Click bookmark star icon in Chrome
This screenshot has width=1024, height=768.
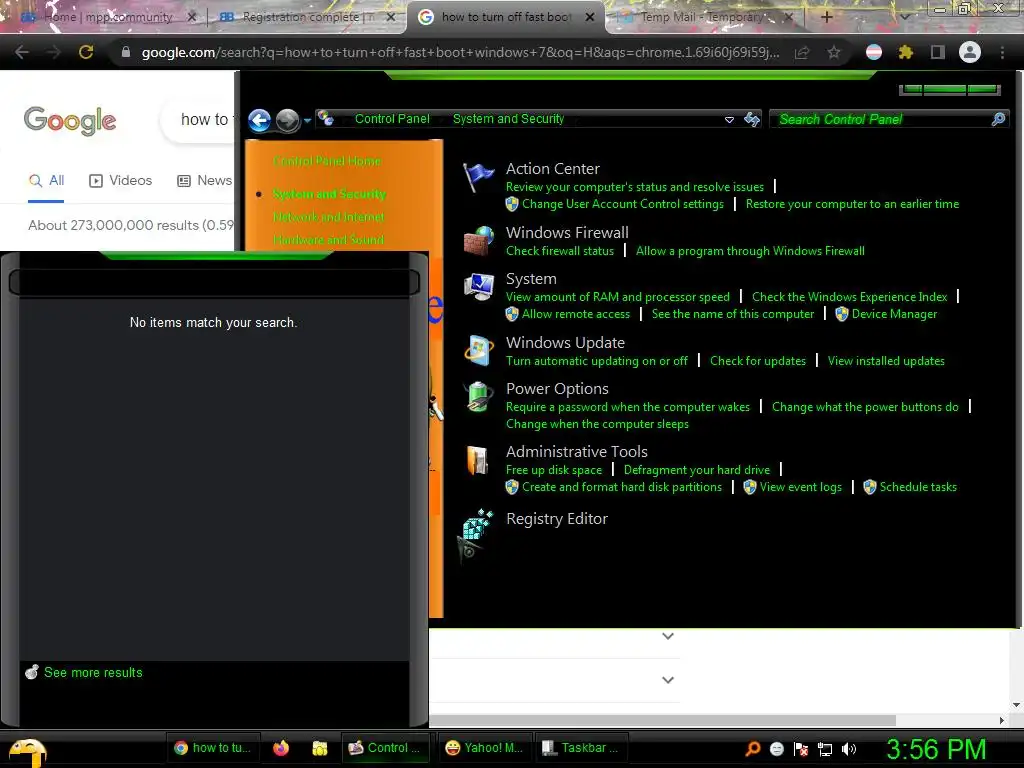click(x=833, y=52)
